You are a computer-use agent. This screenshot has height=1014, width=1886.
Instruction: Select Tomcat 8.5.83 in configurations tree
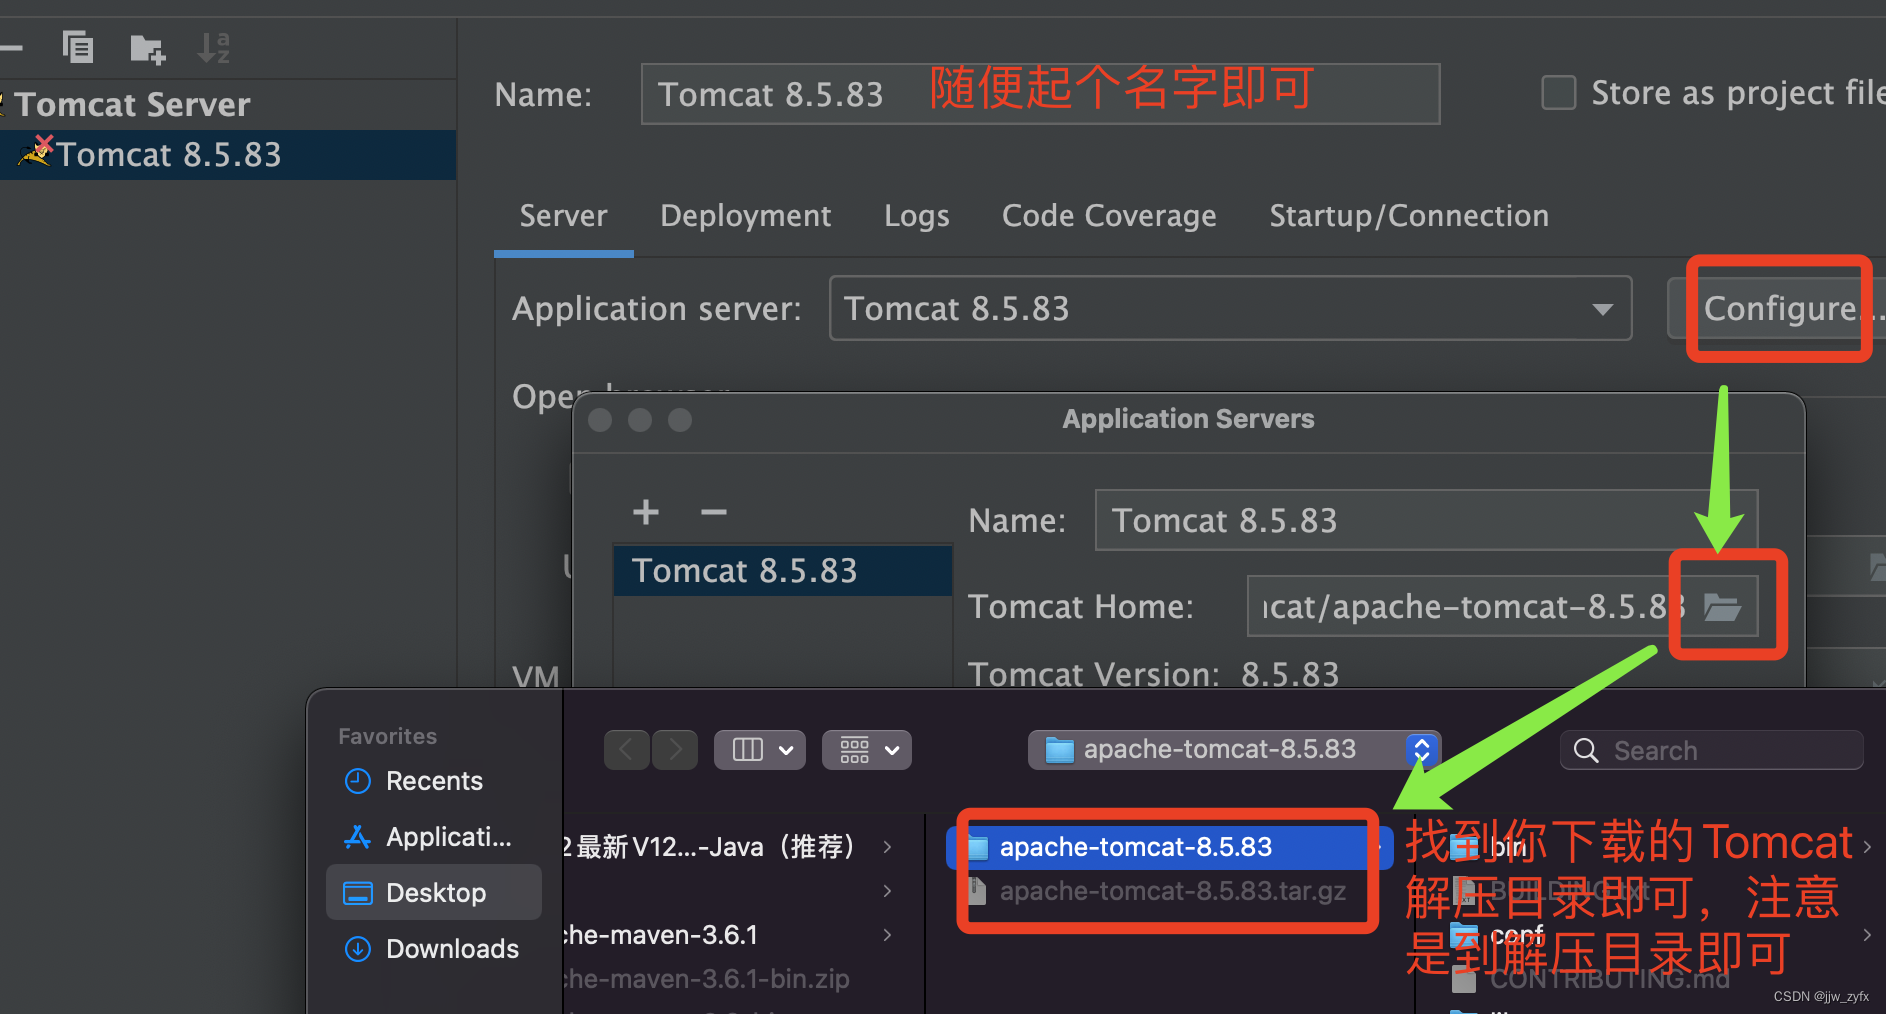(x=228, y=155)
